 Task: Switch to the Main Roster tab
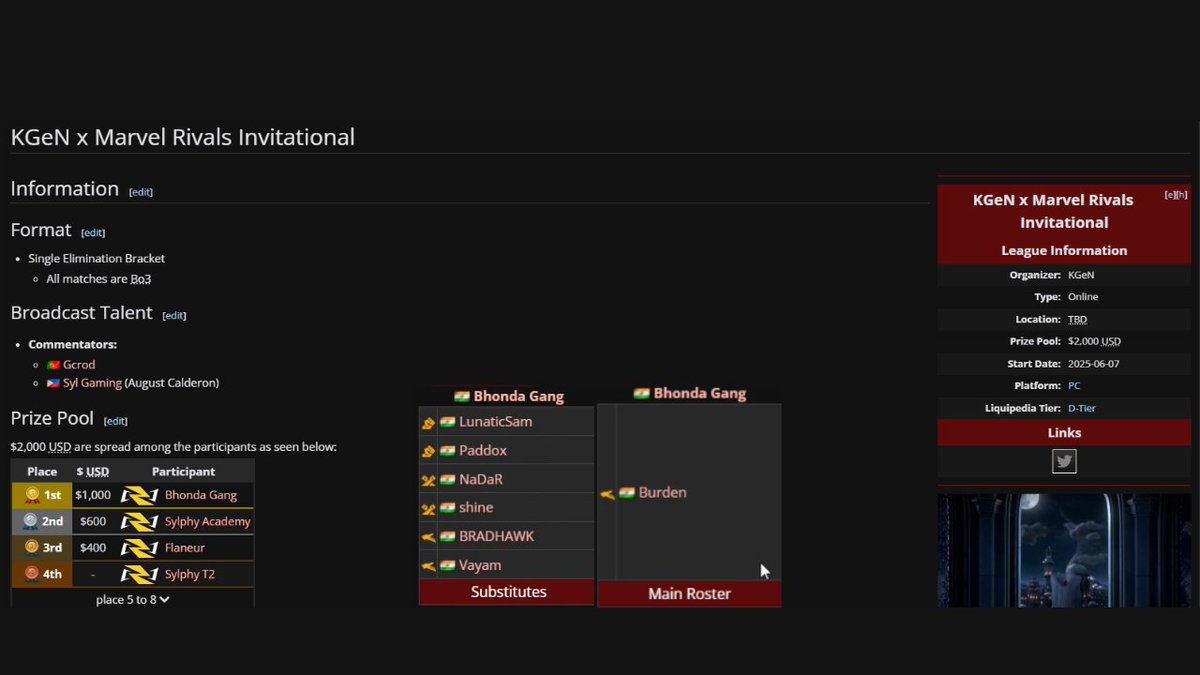coord(689,594)
